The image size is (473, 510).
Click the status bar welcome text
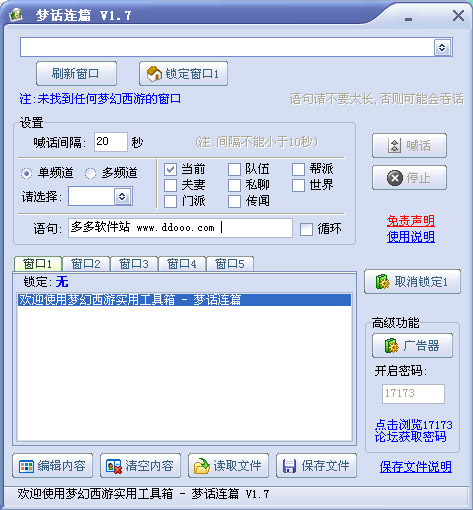click(143, 494)
